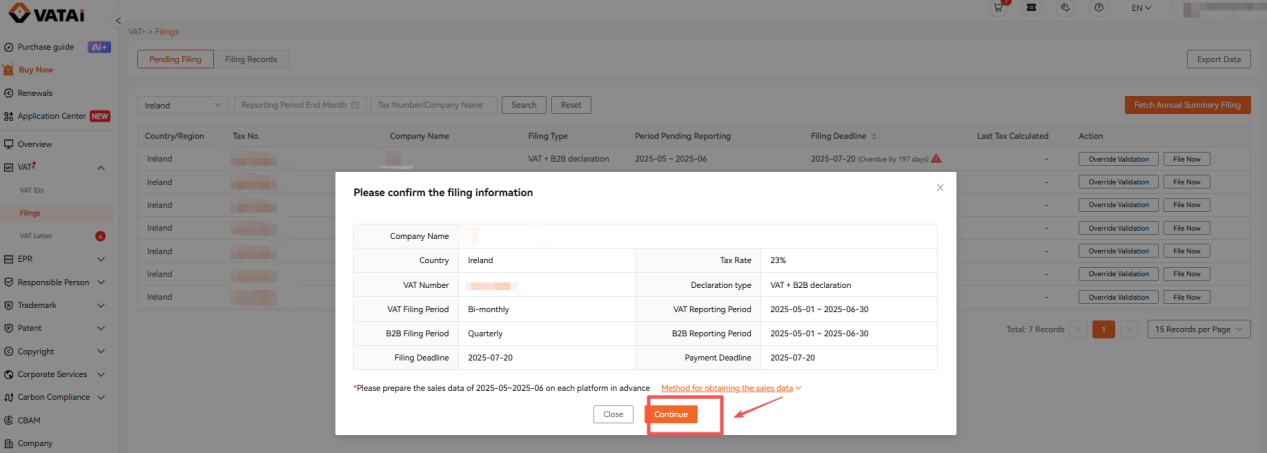The width and height of the screenshot is (1267, 453).
Task: Click the VAT icon in sidebar
Action: (9, 167)
